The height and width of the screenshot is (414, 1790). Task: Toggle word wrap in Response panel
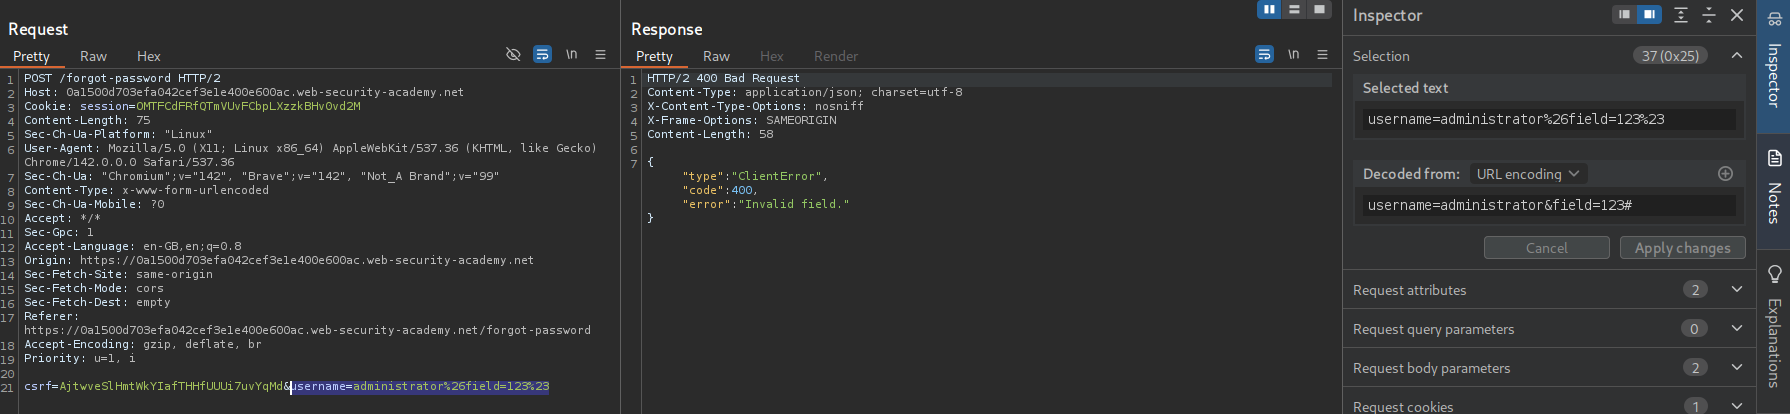click(1264, 55)
